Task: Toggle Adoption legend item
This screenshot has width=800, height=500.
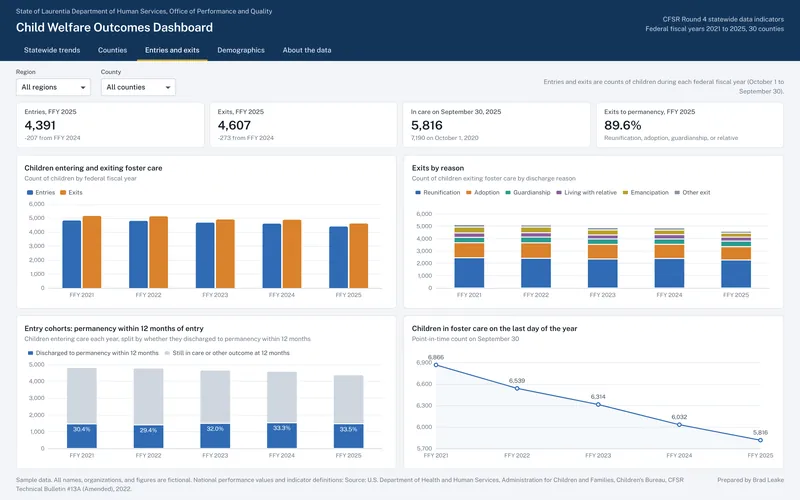Action: click(483, 192)
